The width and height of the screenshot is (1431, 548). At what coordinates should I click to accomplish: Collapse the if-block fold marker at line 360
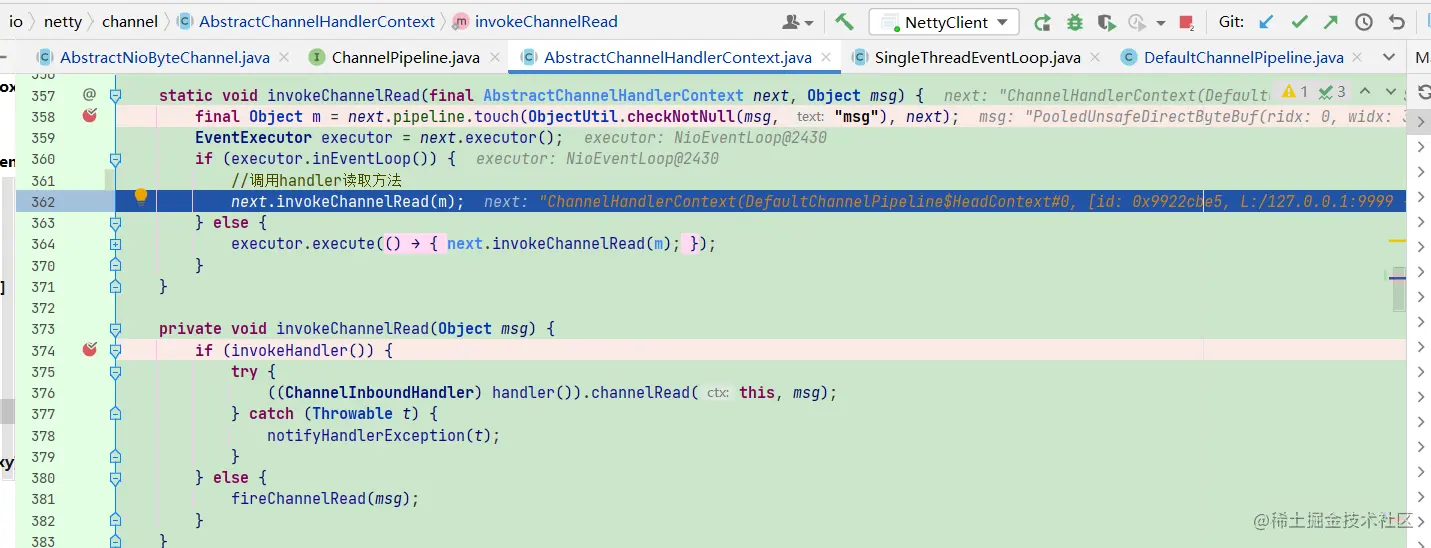(115, 159)
